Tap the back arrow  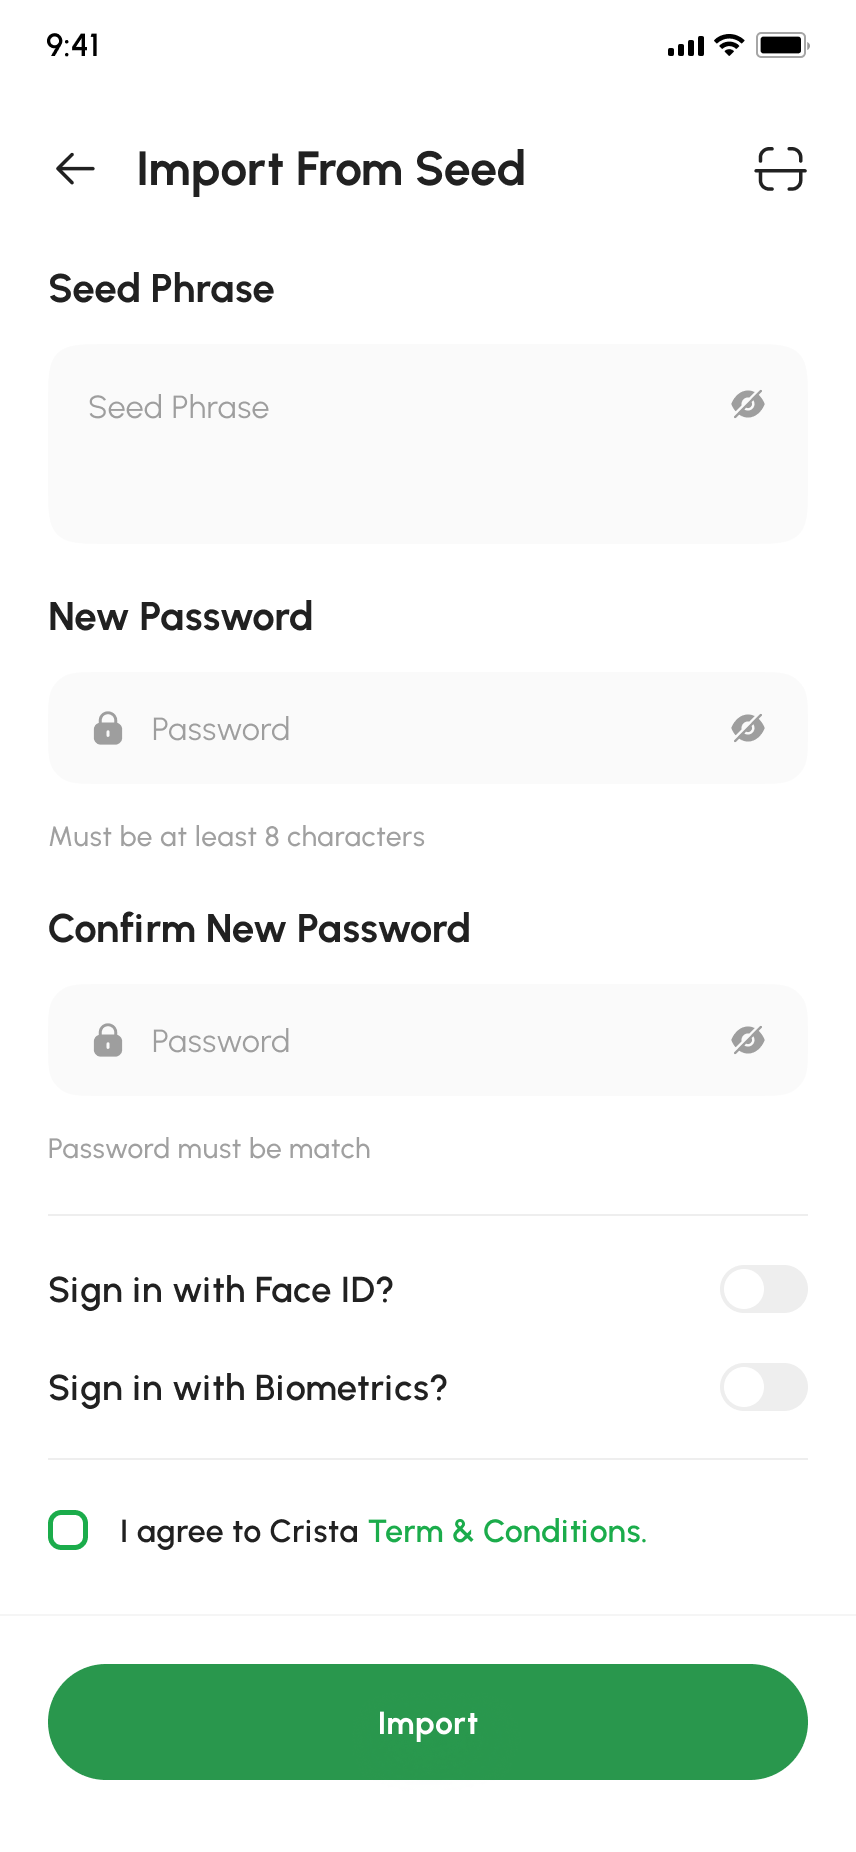click(x=75, y=169)
